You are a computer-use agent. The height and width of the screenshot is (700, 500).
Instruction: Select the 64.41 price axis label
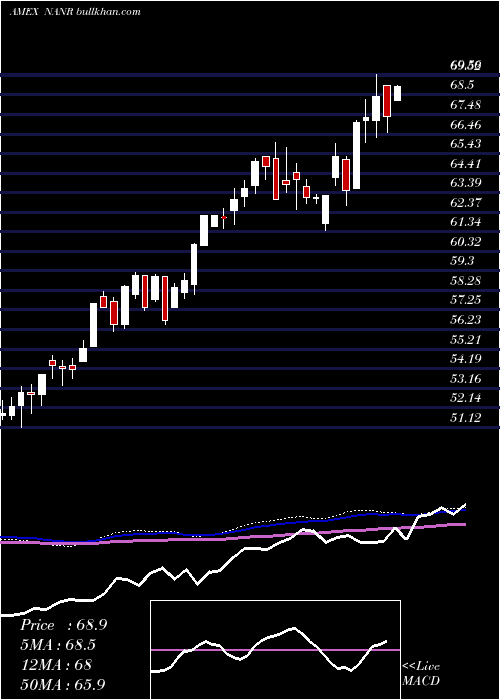point(466,163)
